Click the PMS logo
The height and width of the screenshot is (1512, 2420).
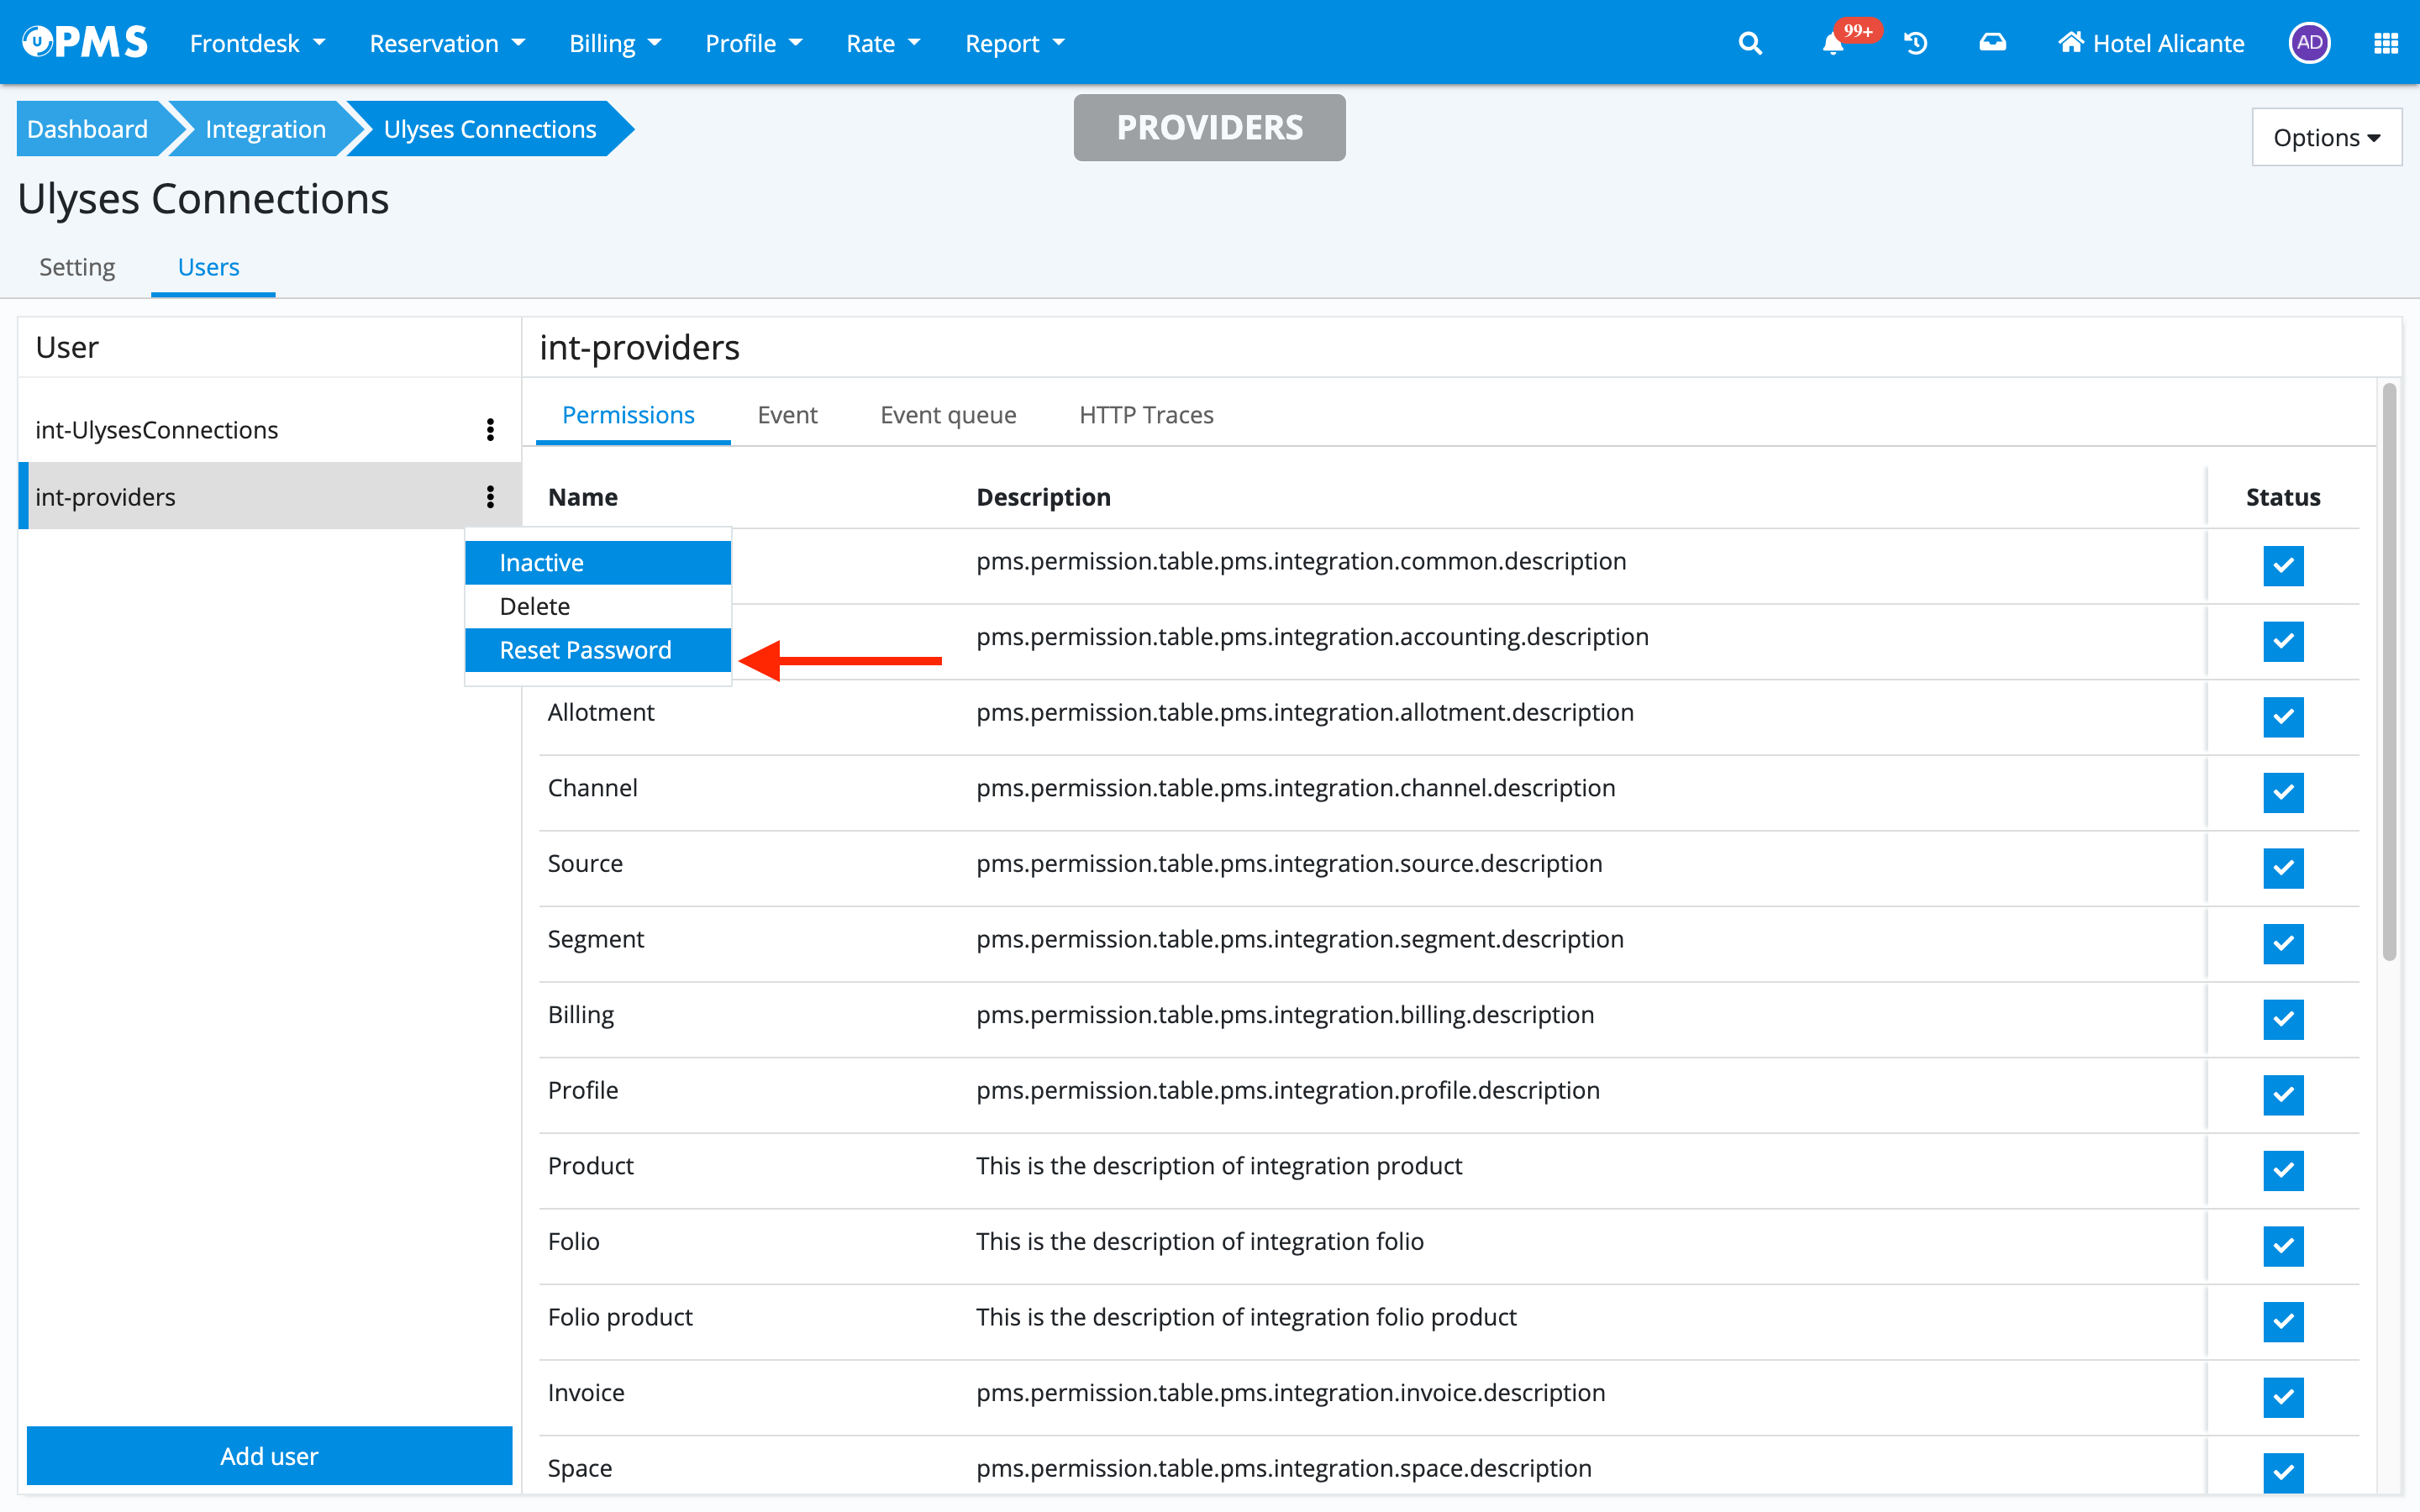click(85, 43)
